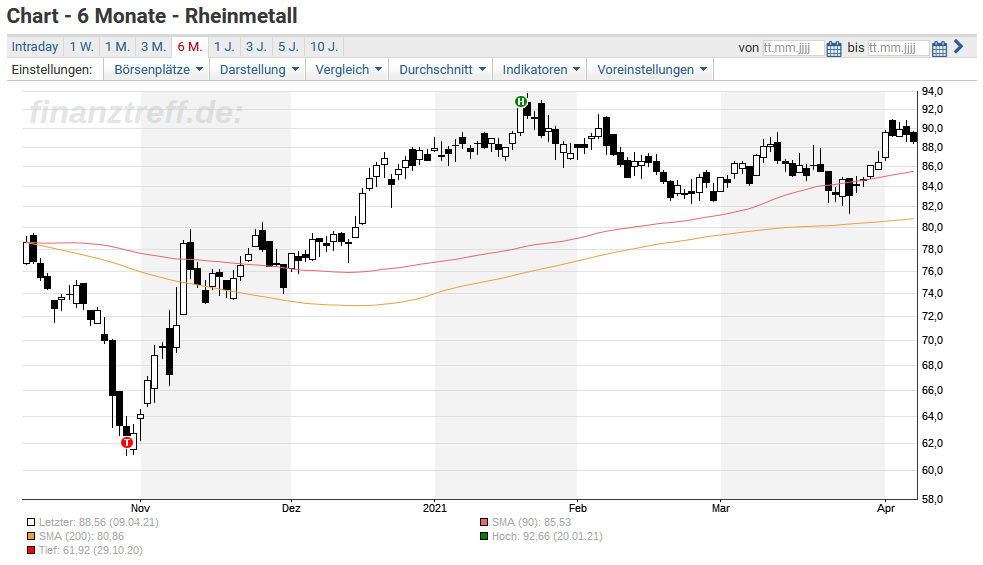Click the blue arrow to apply date range
This screenshot has width=983, height=565.
[959, 46]
